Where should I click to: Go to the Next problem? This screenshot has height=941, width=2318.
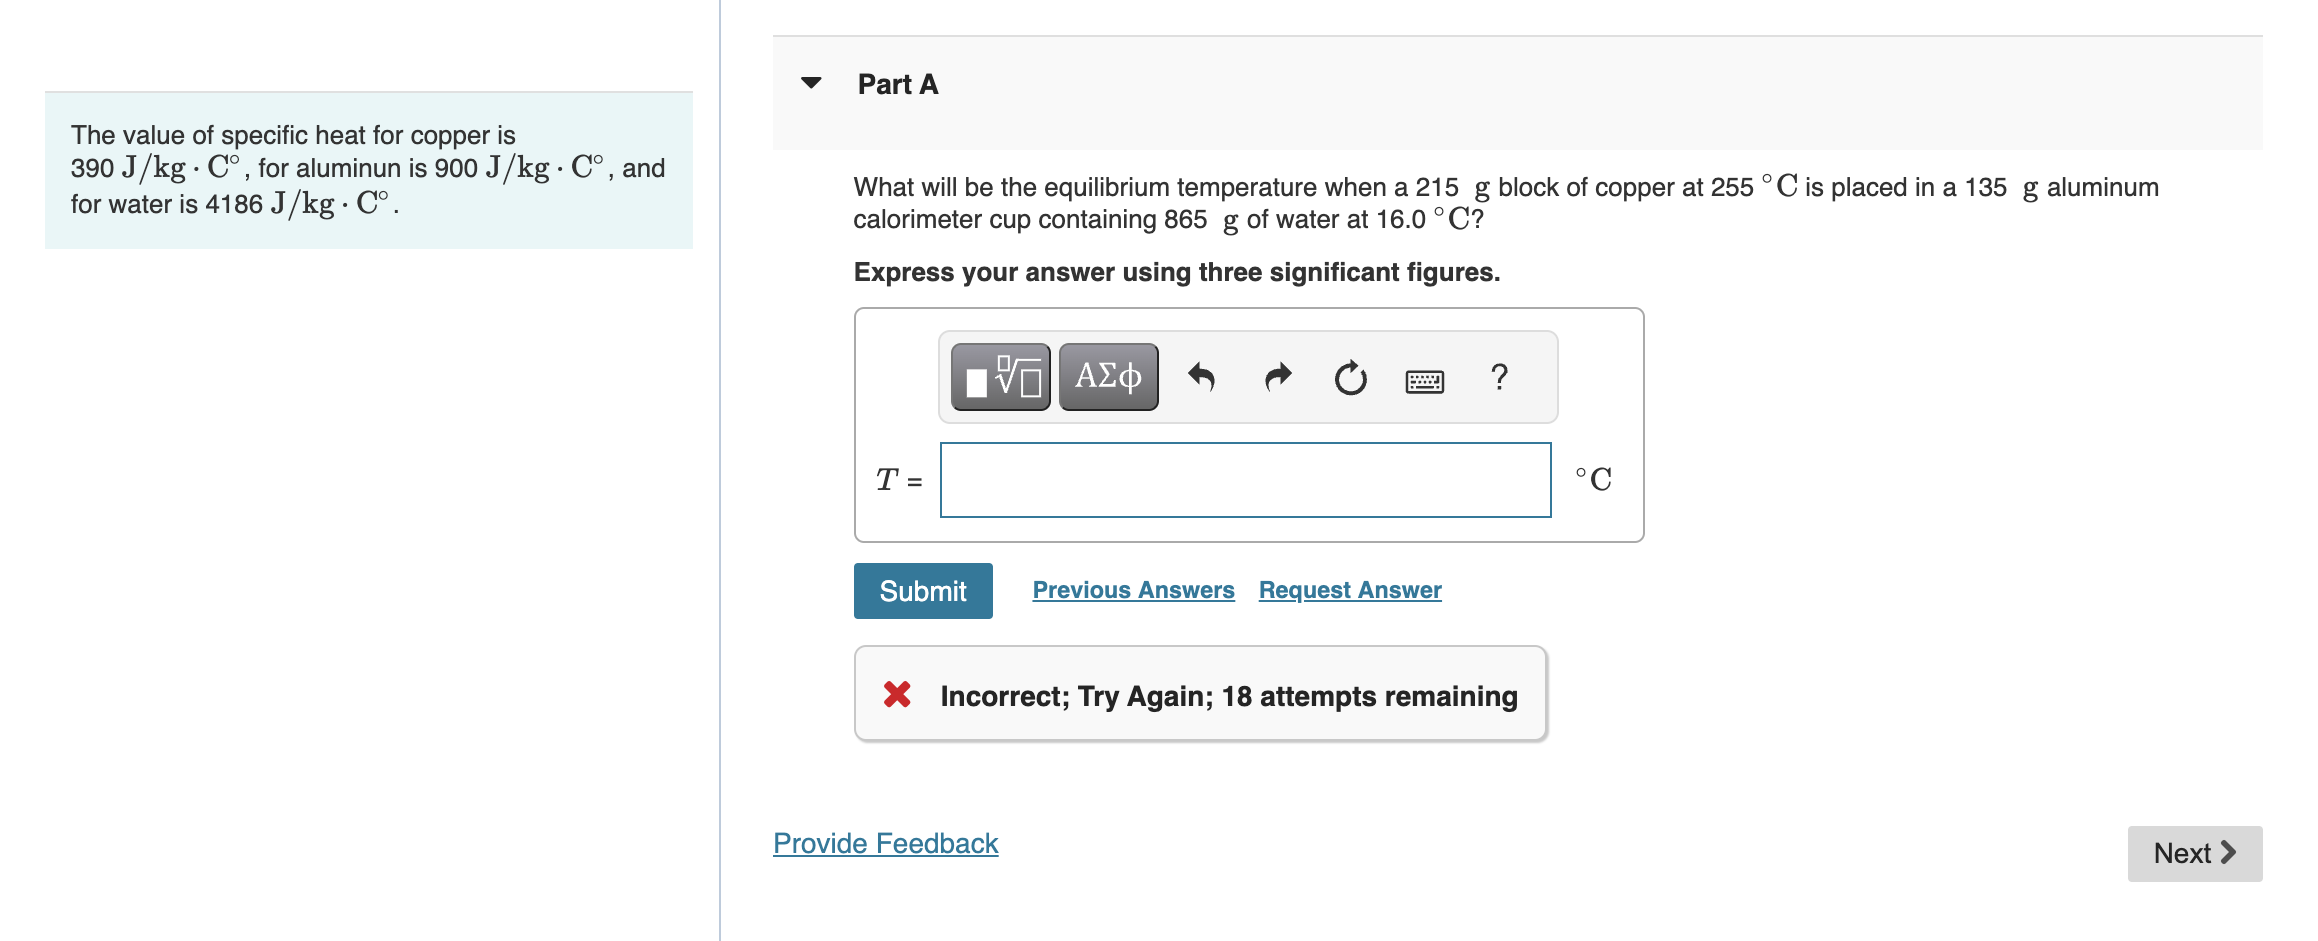(2193, 853)
